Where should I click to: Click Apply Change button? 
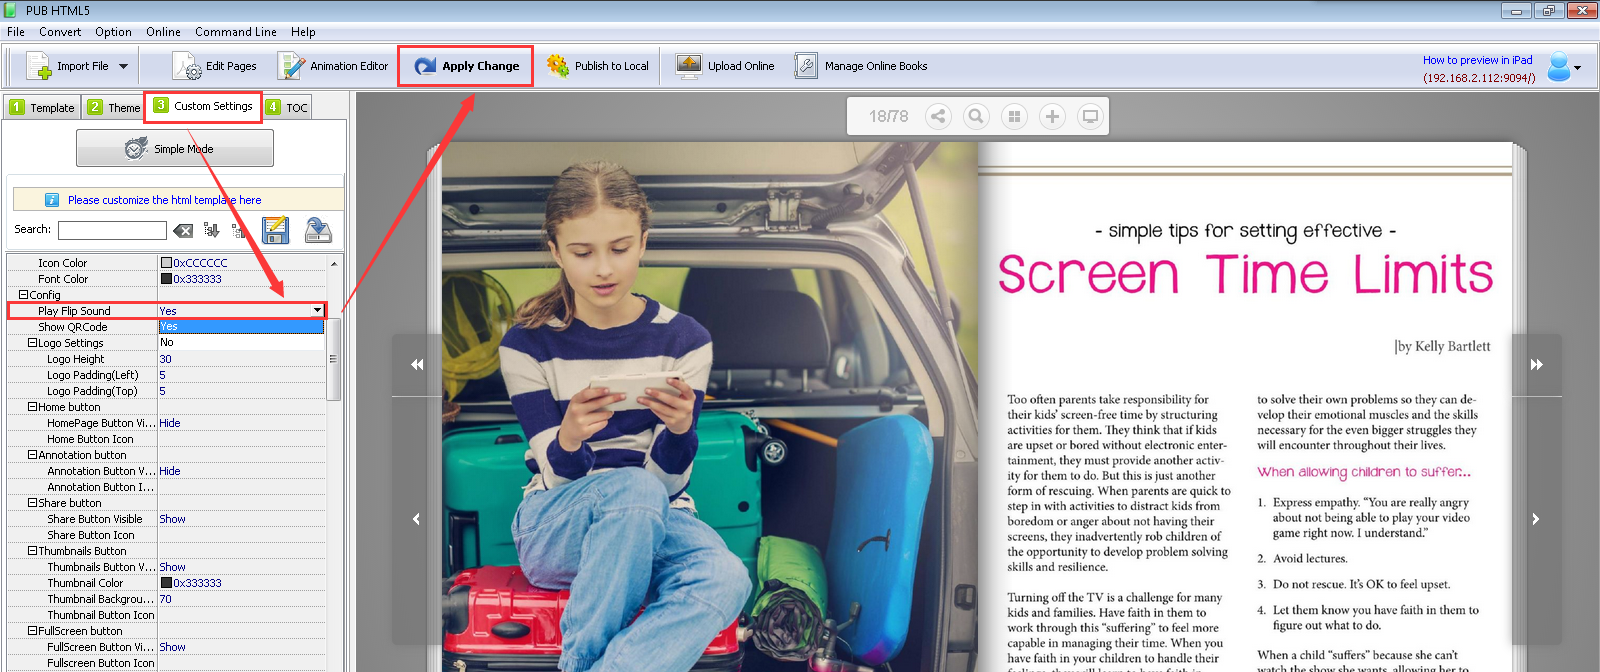pos(466,66)
